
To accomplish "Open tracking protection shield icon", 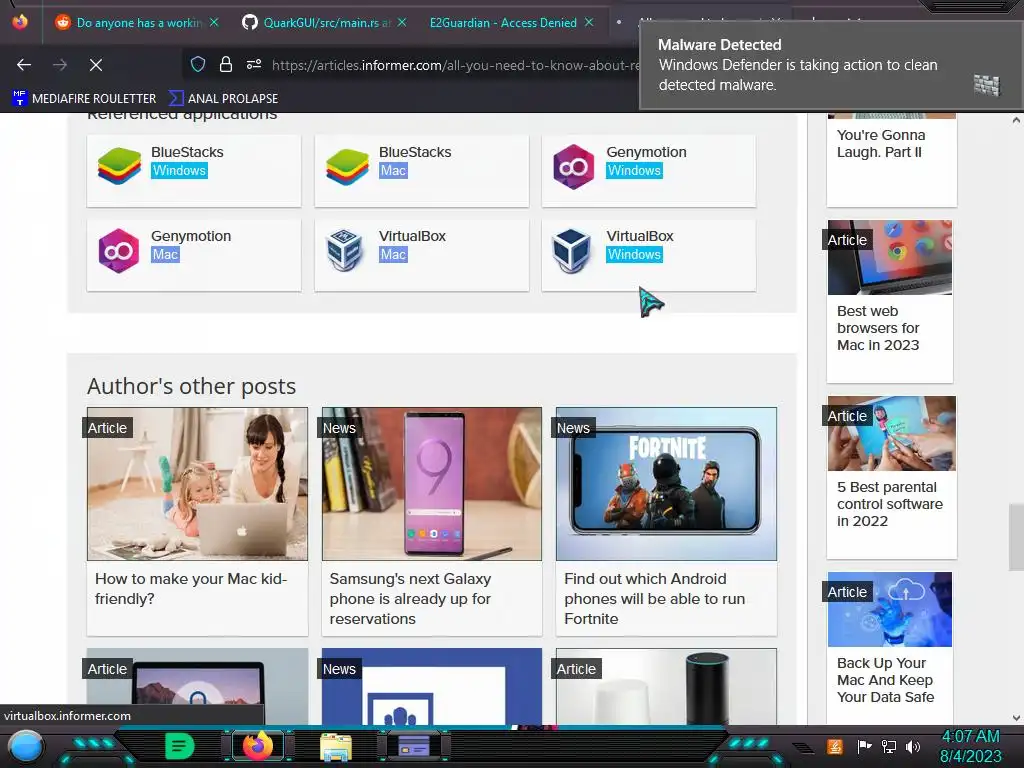I will click(198, 64).
